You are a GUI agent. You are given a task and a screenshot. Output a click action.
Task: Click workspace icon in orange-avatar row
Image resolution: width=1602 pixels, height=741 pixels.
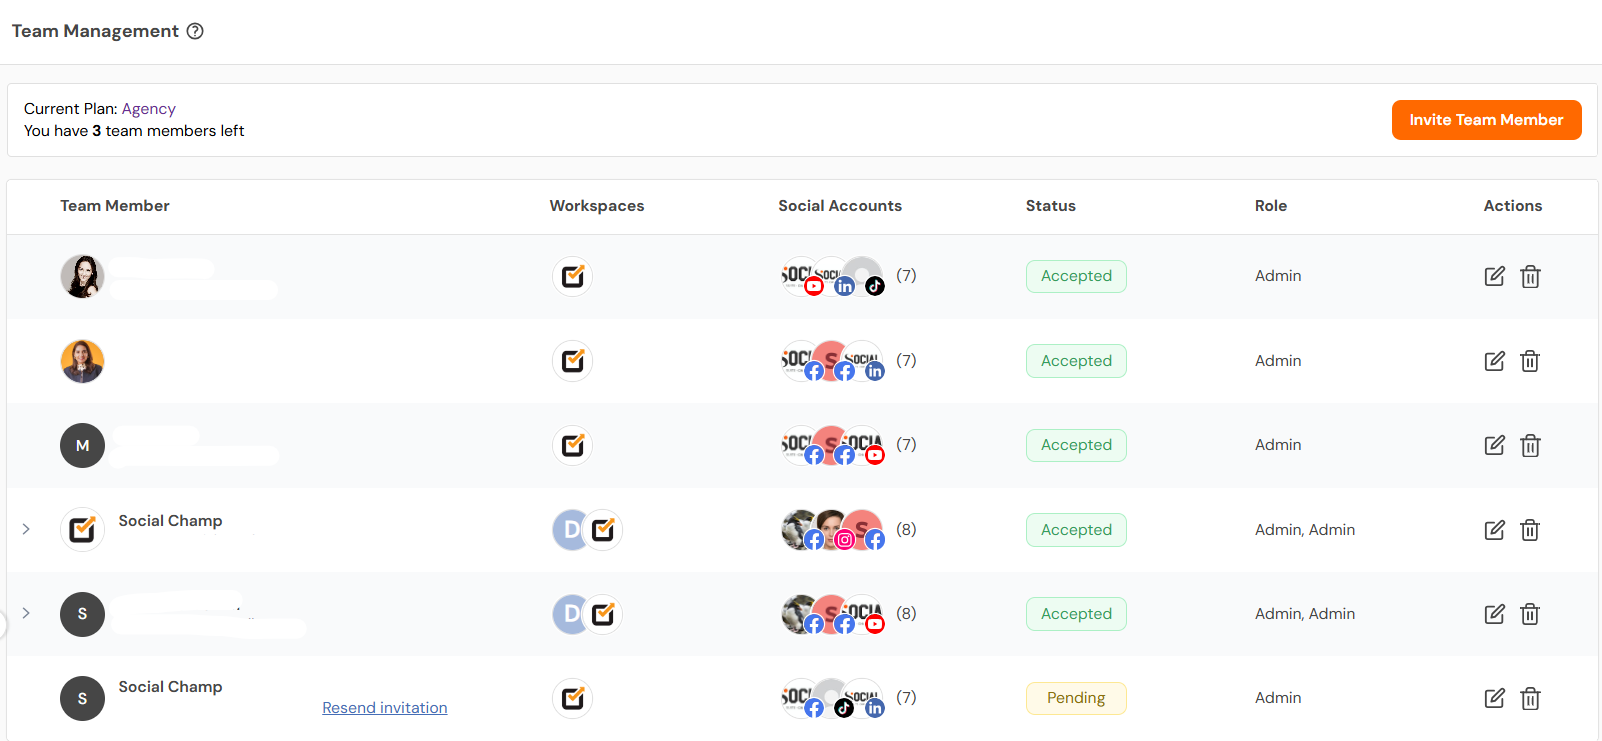[573, 361]
